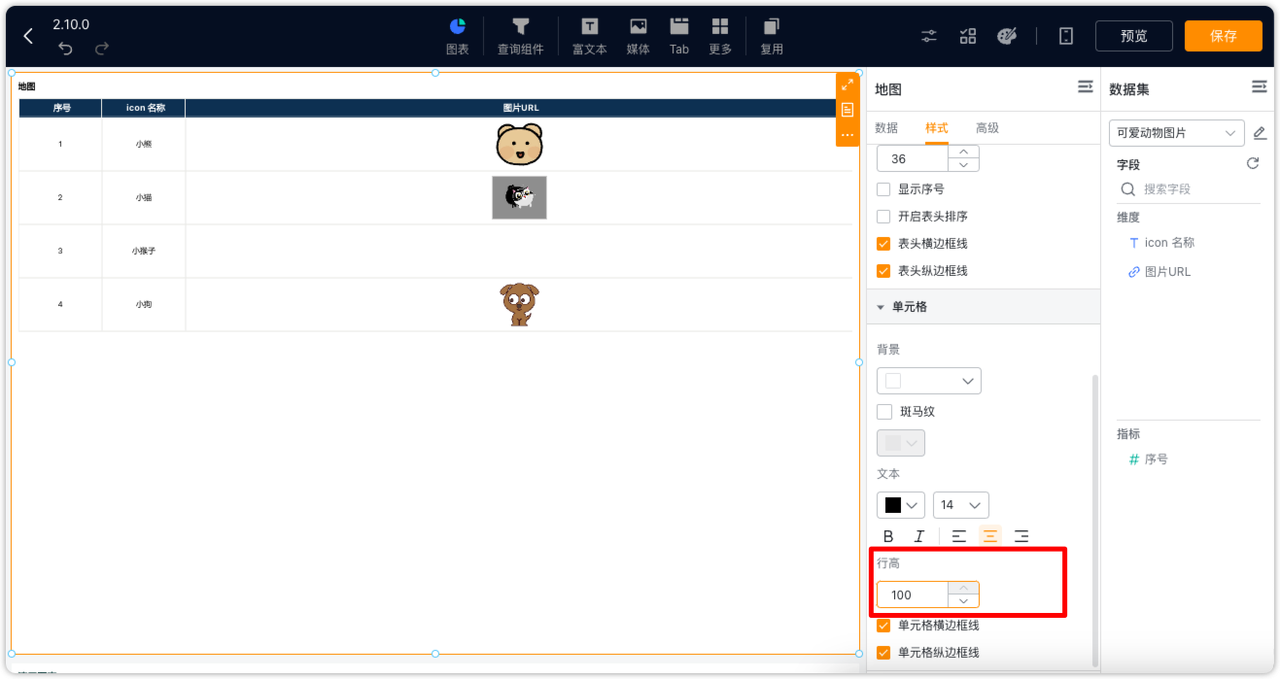Image resolution: width=1280 pixels, height=679 pixels.
Task: Open the 查询组件 filter tool
Action: [x=520, y=36]
